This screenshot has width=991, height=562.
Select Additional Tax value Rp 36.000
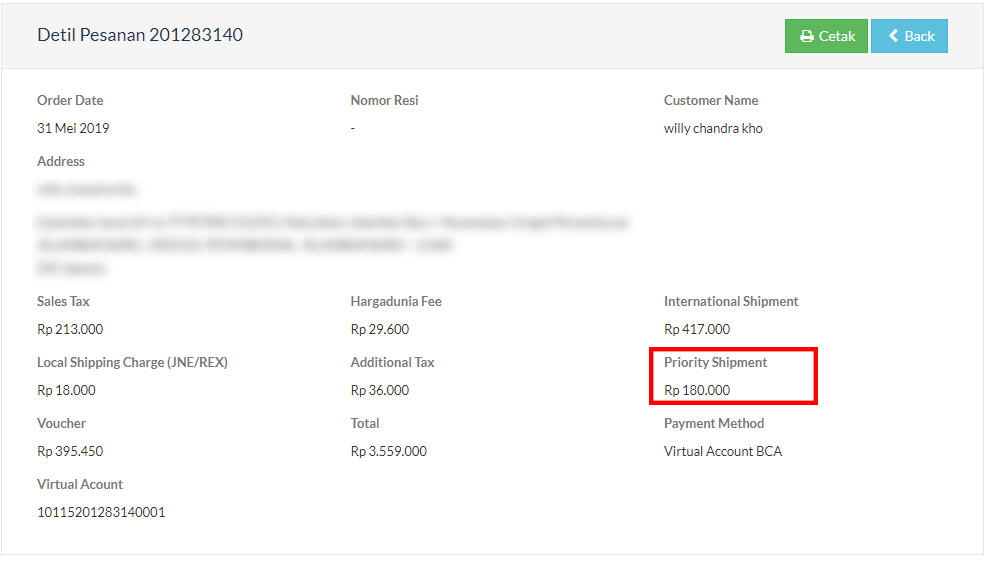point(380,390)
